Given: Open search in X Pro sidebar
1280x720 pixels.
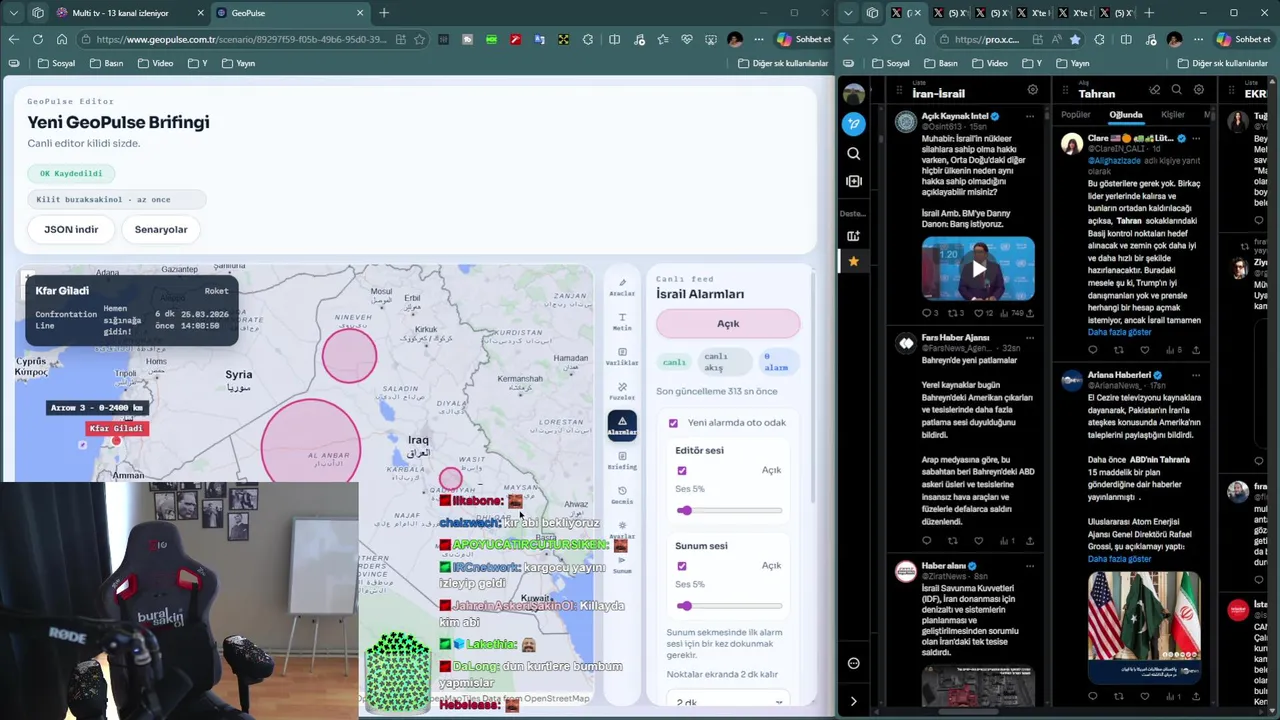Looking at the screenshot, I should (x=853, y=154).
